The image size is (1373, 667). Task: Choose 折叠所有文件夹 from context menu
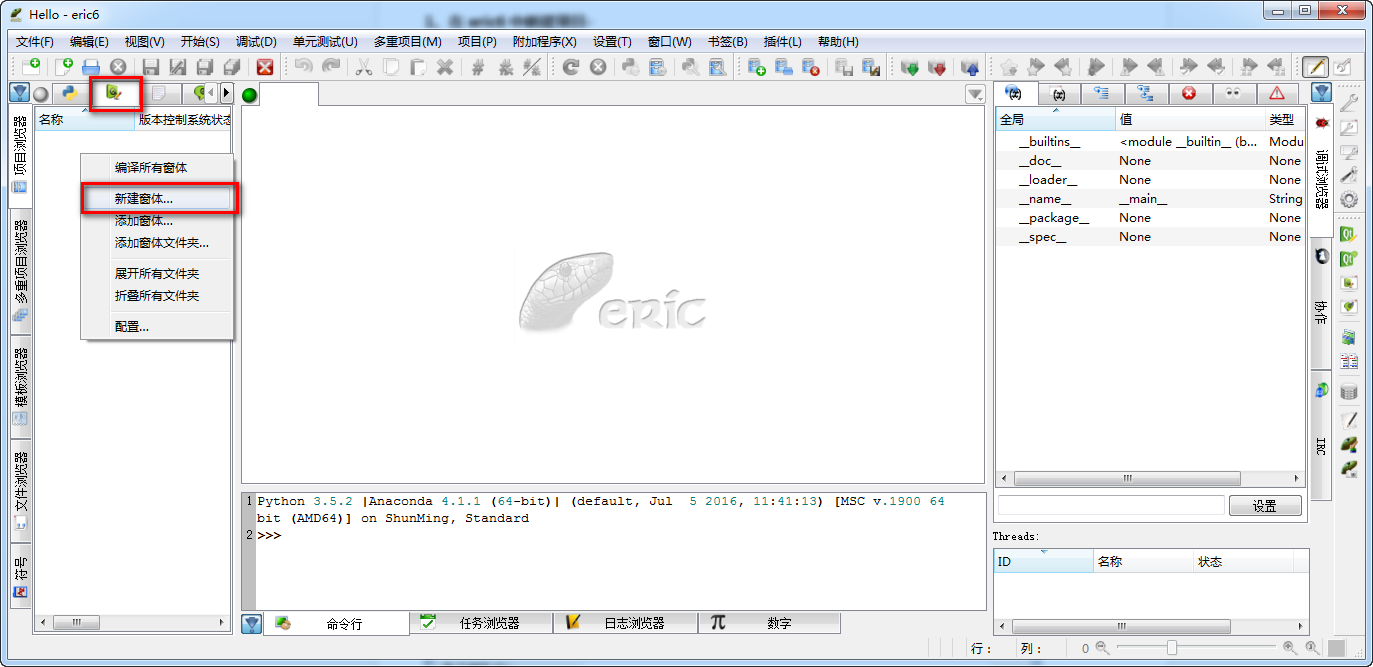(x=157, y=295)
